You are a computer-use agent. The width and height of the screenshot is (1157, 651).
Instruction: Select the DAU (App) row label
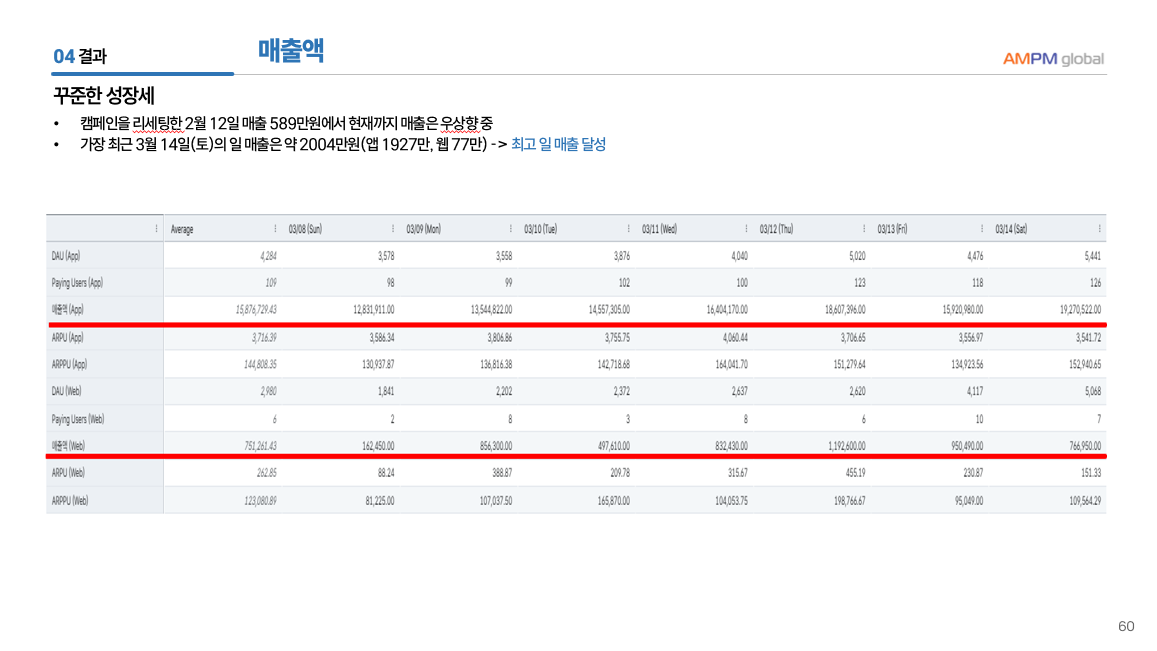[x=66, y=256]
